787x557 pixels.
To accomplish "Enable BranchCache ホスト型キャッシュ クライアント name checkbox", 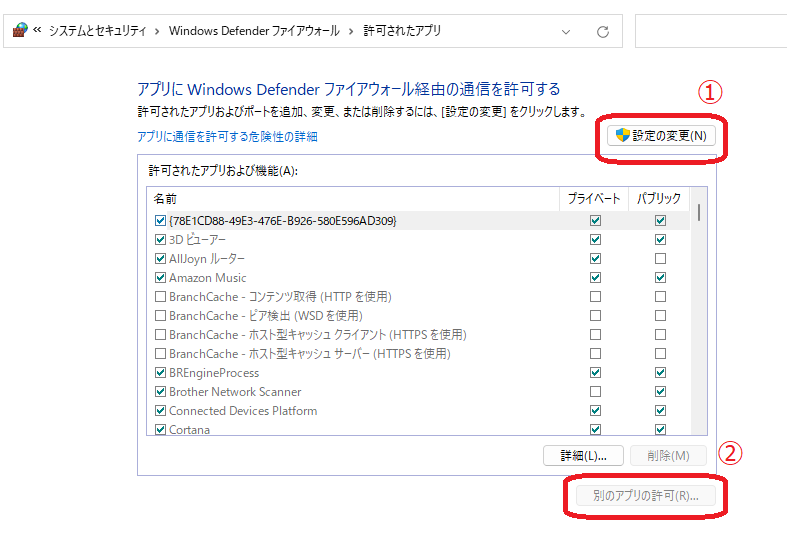I will (160, 335).
